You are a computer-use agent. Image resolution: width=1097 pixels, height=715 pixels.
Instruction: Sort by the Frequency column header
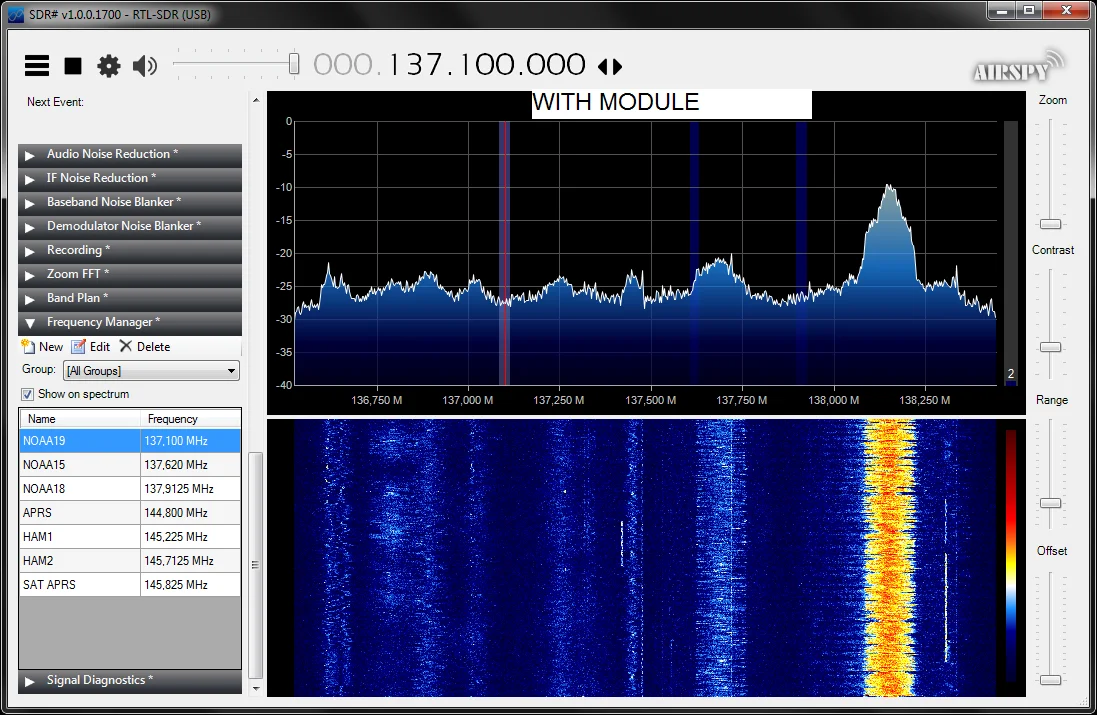pos(190,418)
